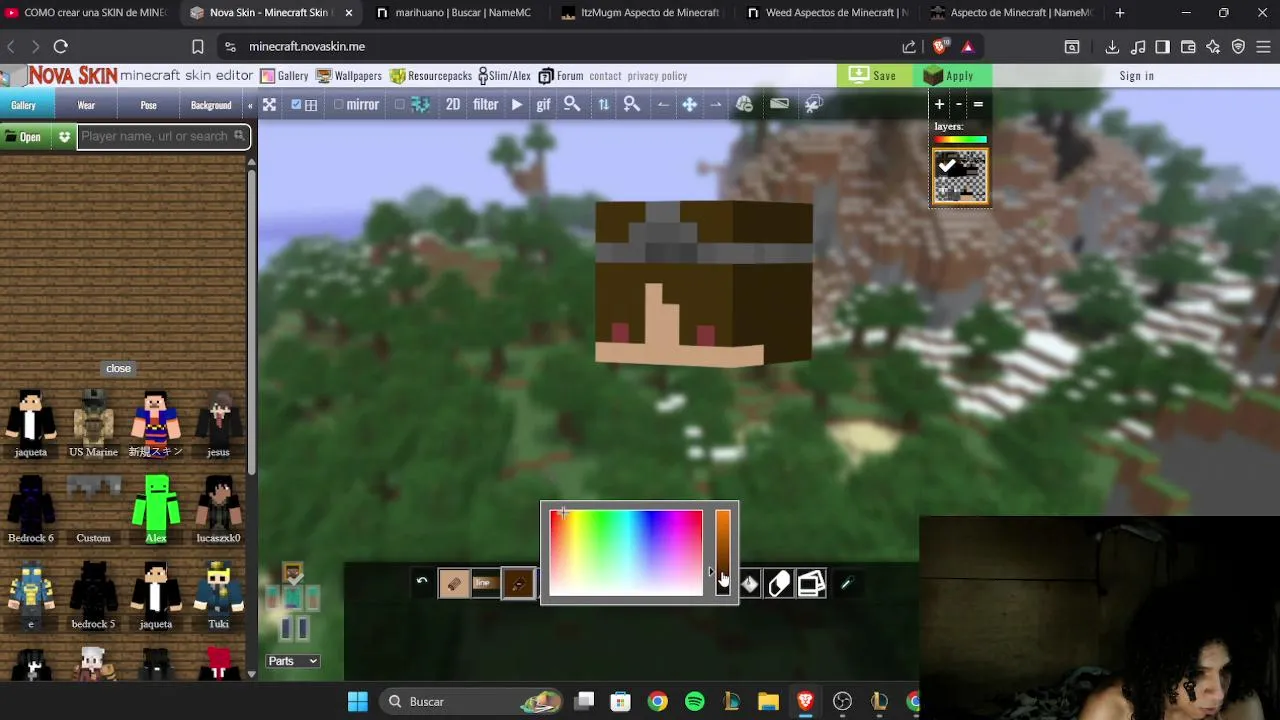This screenshot has width=1280, height=720.
Task: Toggle the head part in body selector
Action: click(x=293, y=575)
